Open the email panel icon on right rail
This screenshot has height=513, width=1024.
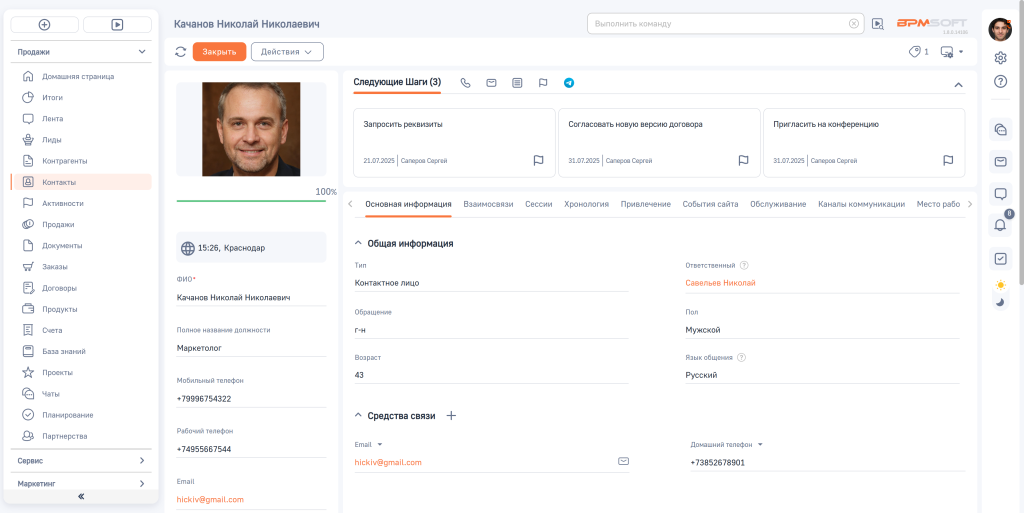tap(1000, 161)
